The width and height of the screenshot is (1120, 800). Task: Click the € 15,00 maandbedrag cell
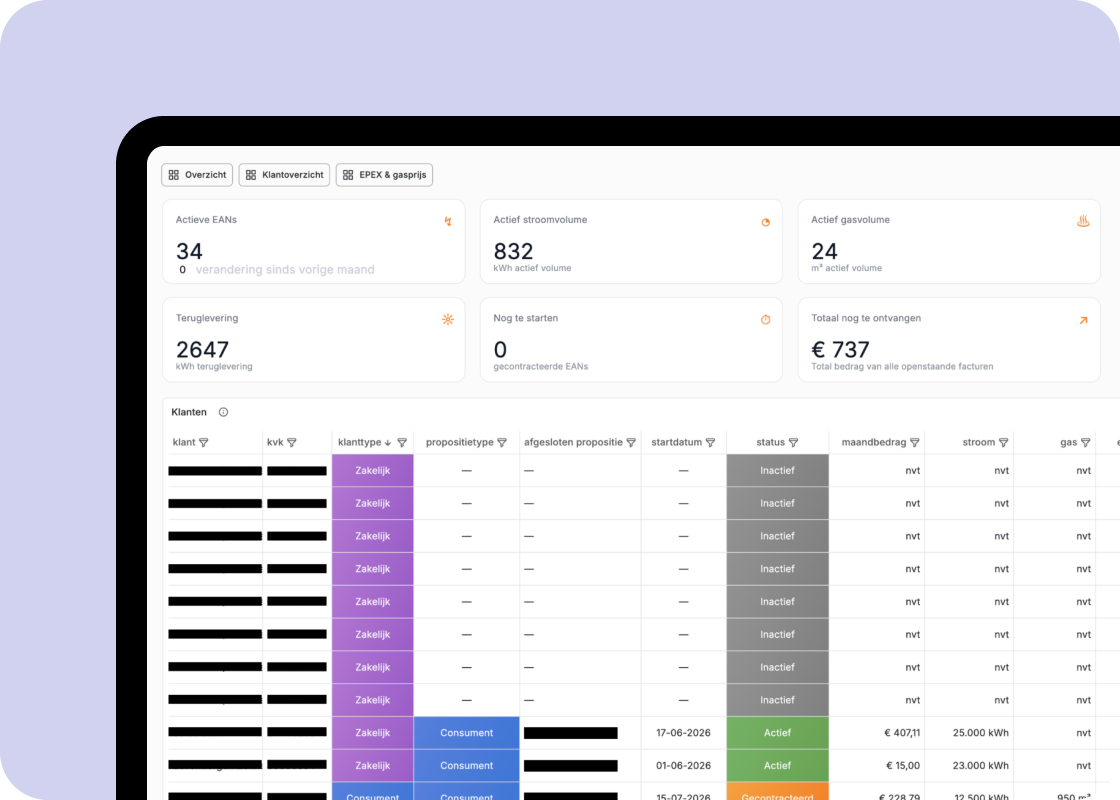click(x=876, y=766)
